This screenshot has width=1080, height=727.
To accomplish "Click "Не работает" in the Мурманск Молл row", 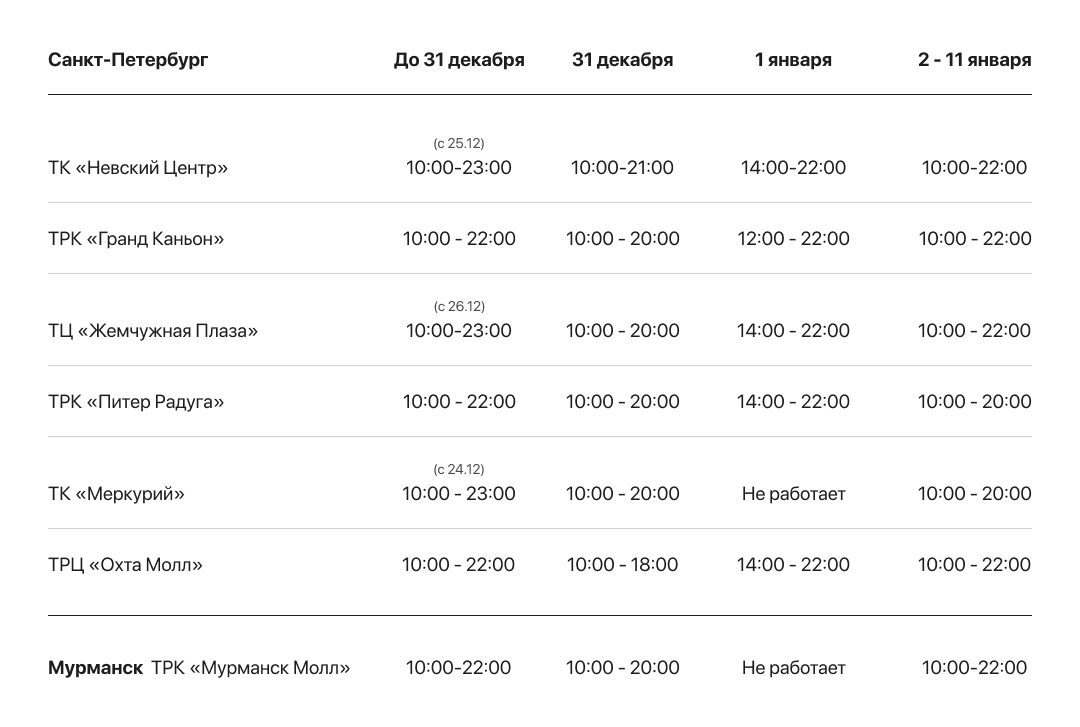I will (793, 668).
